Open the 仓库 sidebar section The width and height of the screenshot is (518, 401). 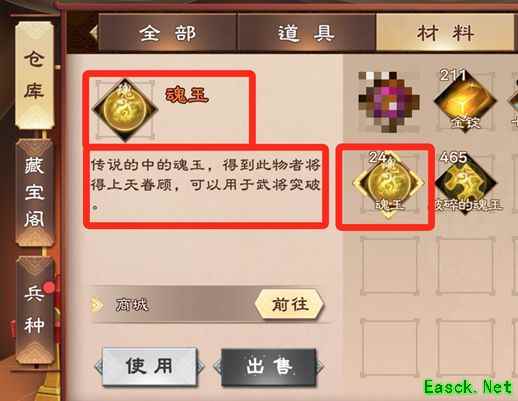coord(34,75)
